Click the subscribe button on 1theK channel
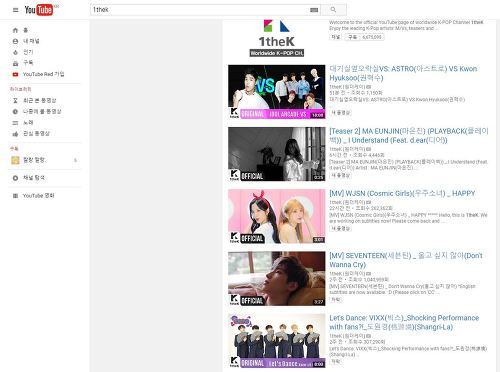 (x=364, y=37)
